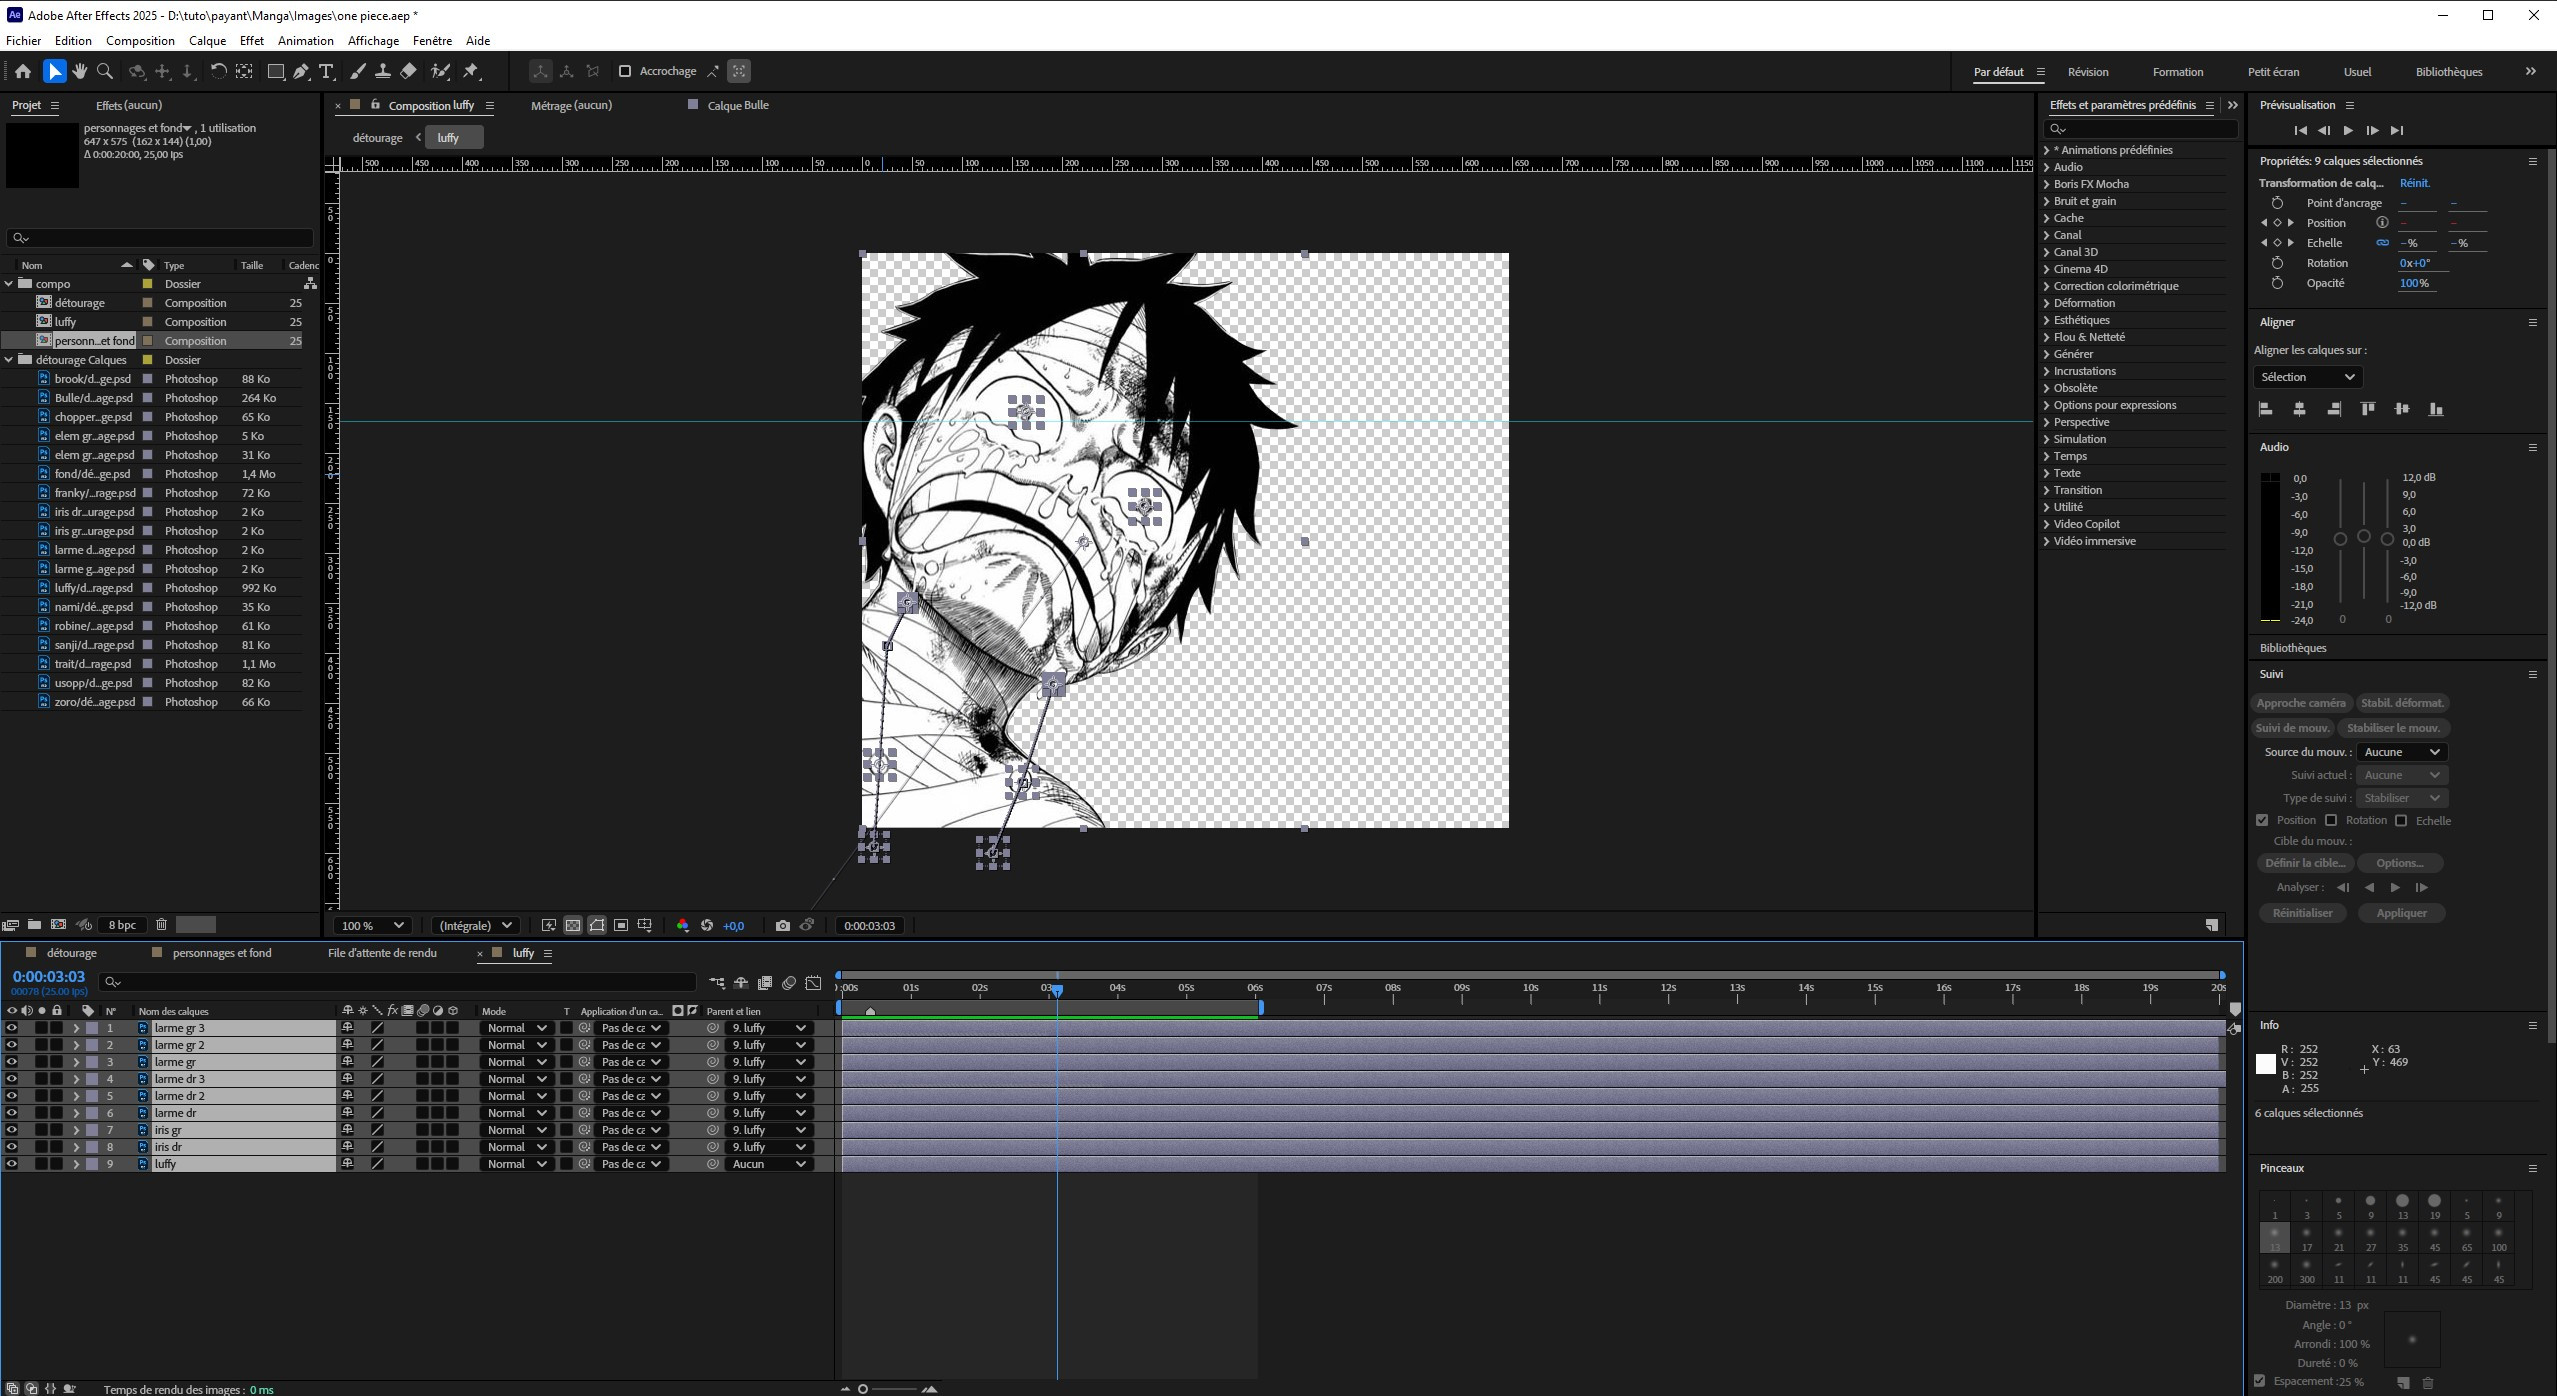Select the Zoom magnifier tool
Image resolution: width=2557 pixels, height=1396 pixels.
[105, 71]
